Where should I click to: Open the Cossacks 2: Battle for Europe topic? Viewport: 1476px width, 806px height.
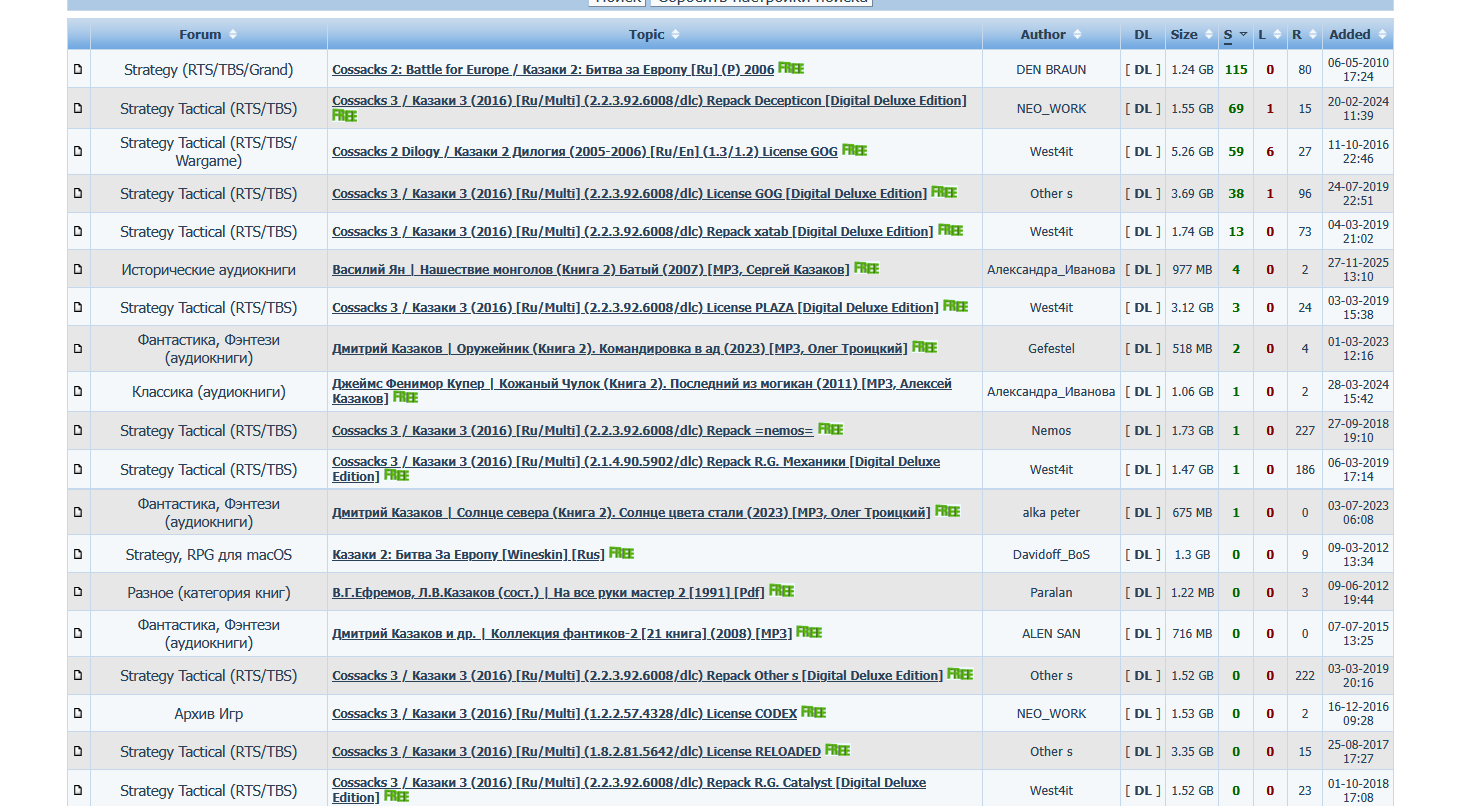[553, 70]
